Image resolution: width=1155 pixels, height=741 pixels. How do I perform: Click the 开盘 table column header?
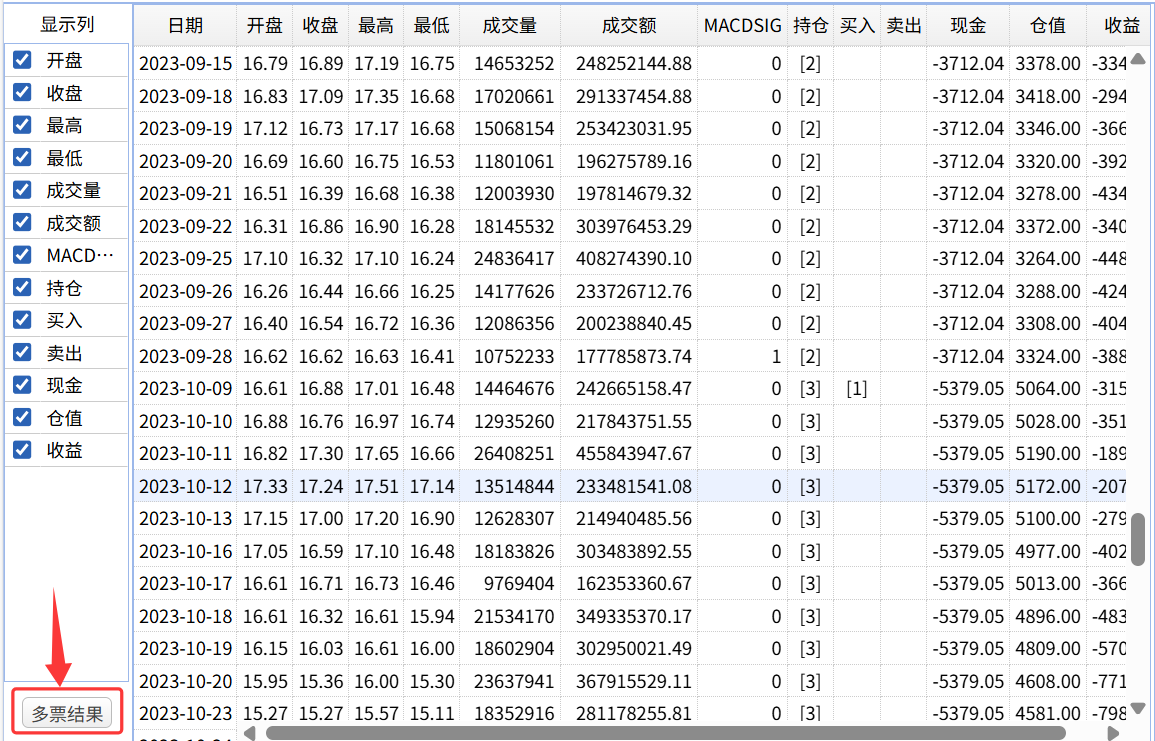[264, 26]
